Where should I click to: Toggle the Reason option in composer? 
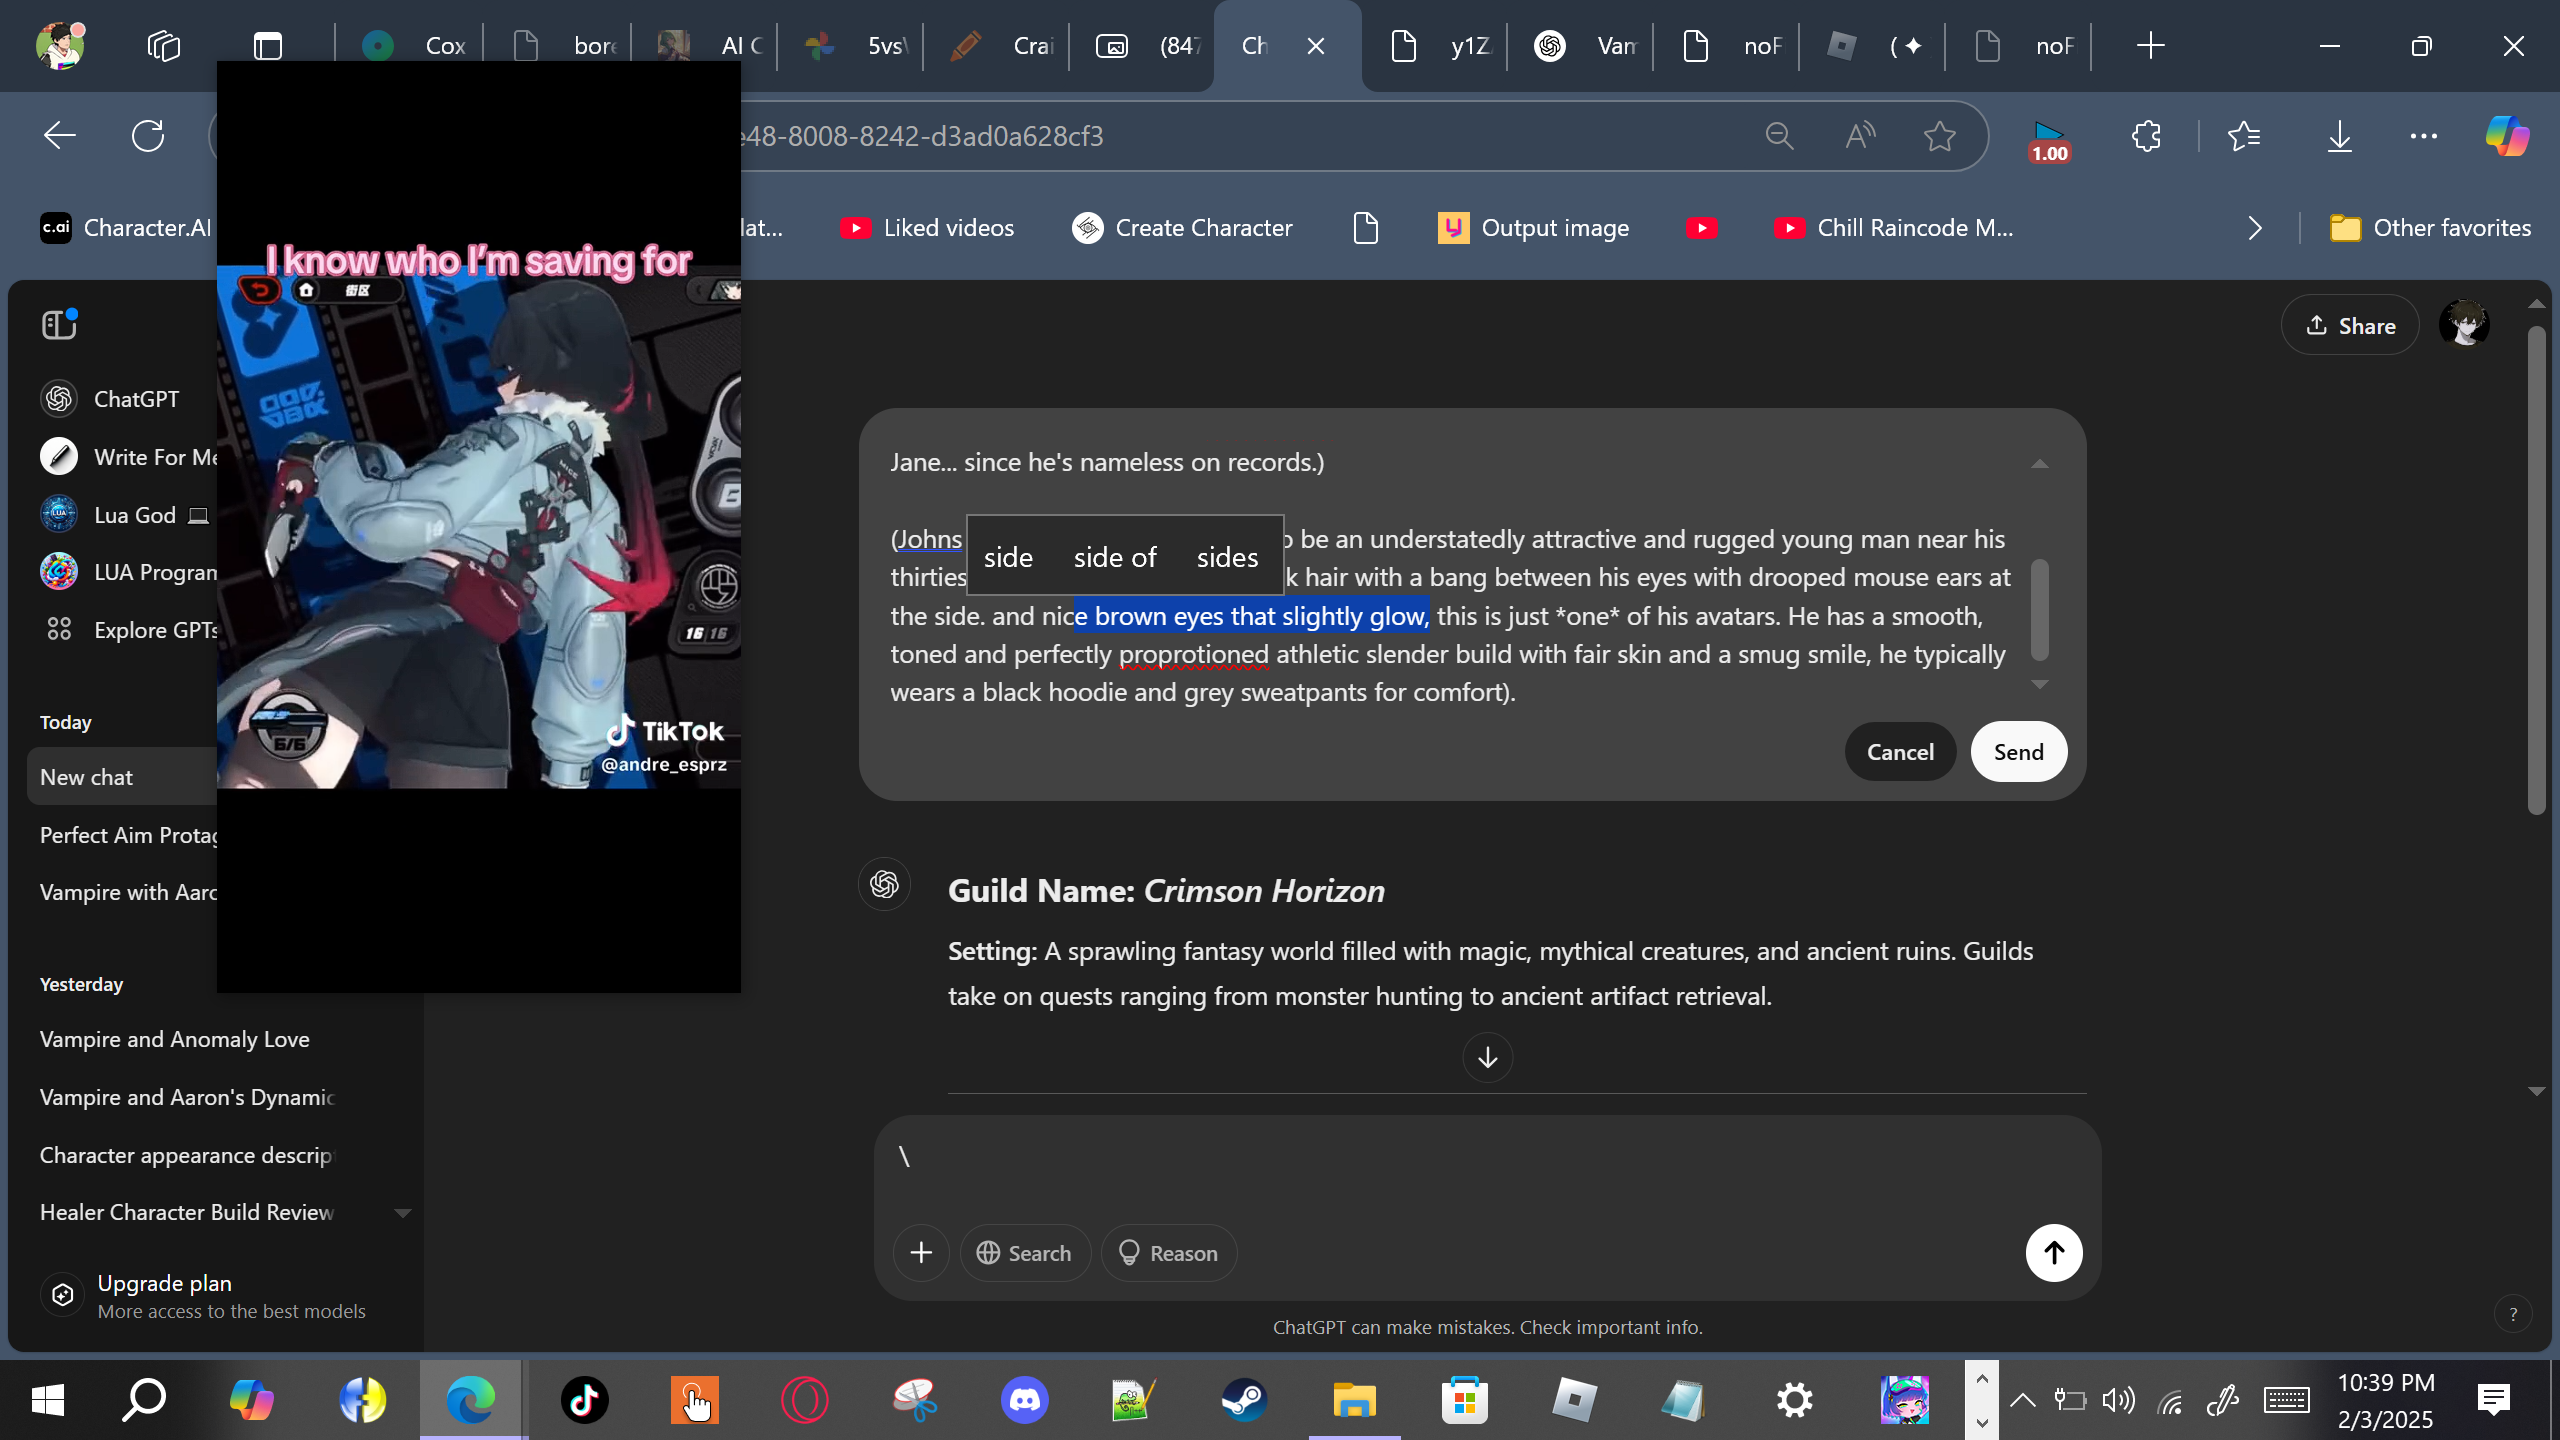[1169, 1253]
